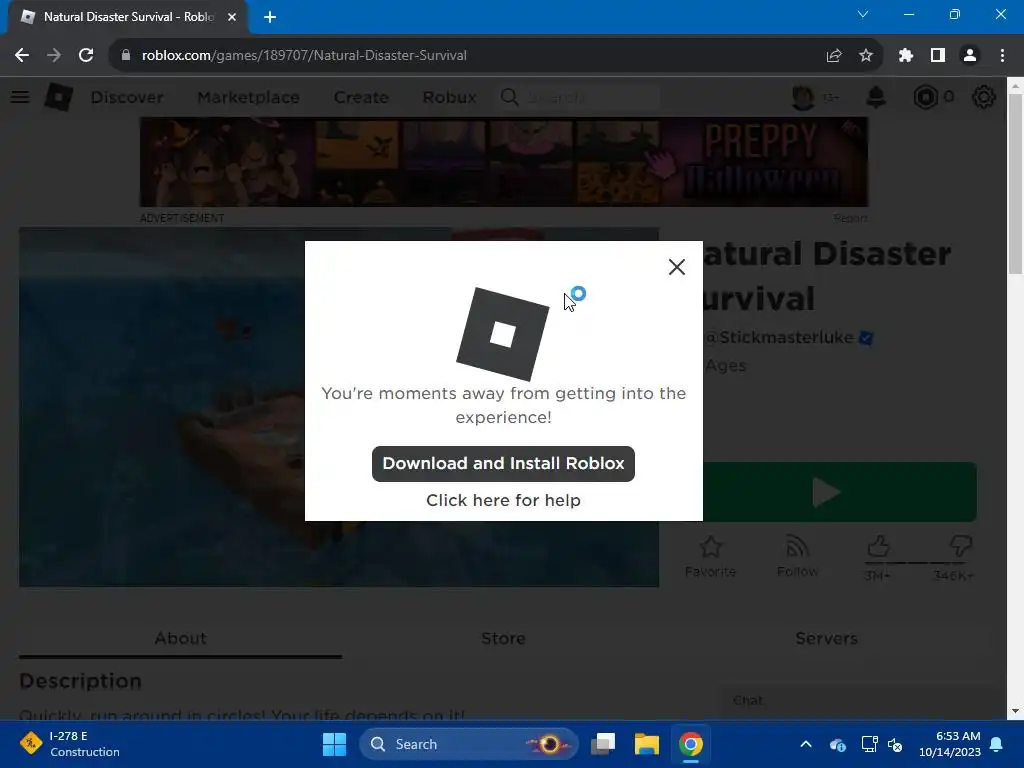Favorite the game with star icon
The height and width of the screenshot is (768, 1024).
(x=711, y=557)
